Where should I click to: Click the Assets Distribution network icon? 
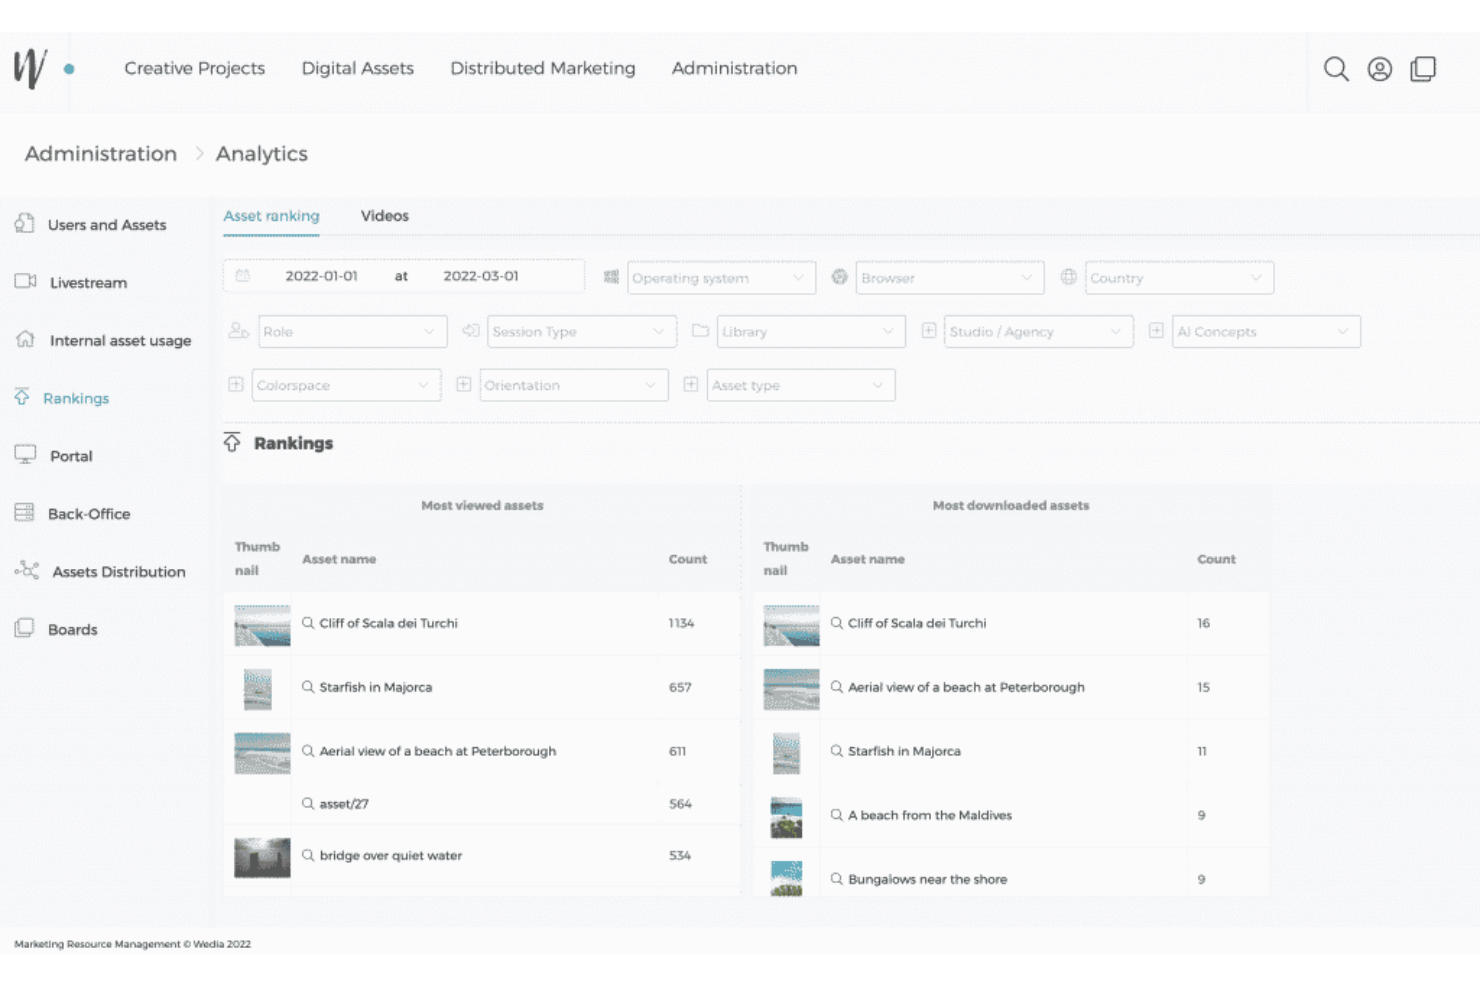[x=27, y=571]
